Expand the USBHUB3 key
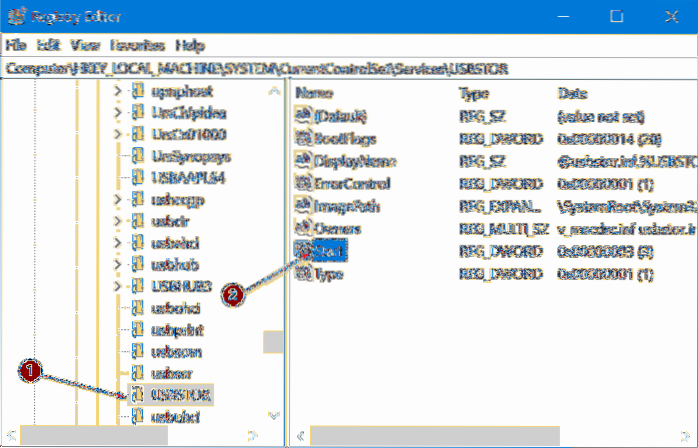698x448 pixels. (x=118, y=286)
